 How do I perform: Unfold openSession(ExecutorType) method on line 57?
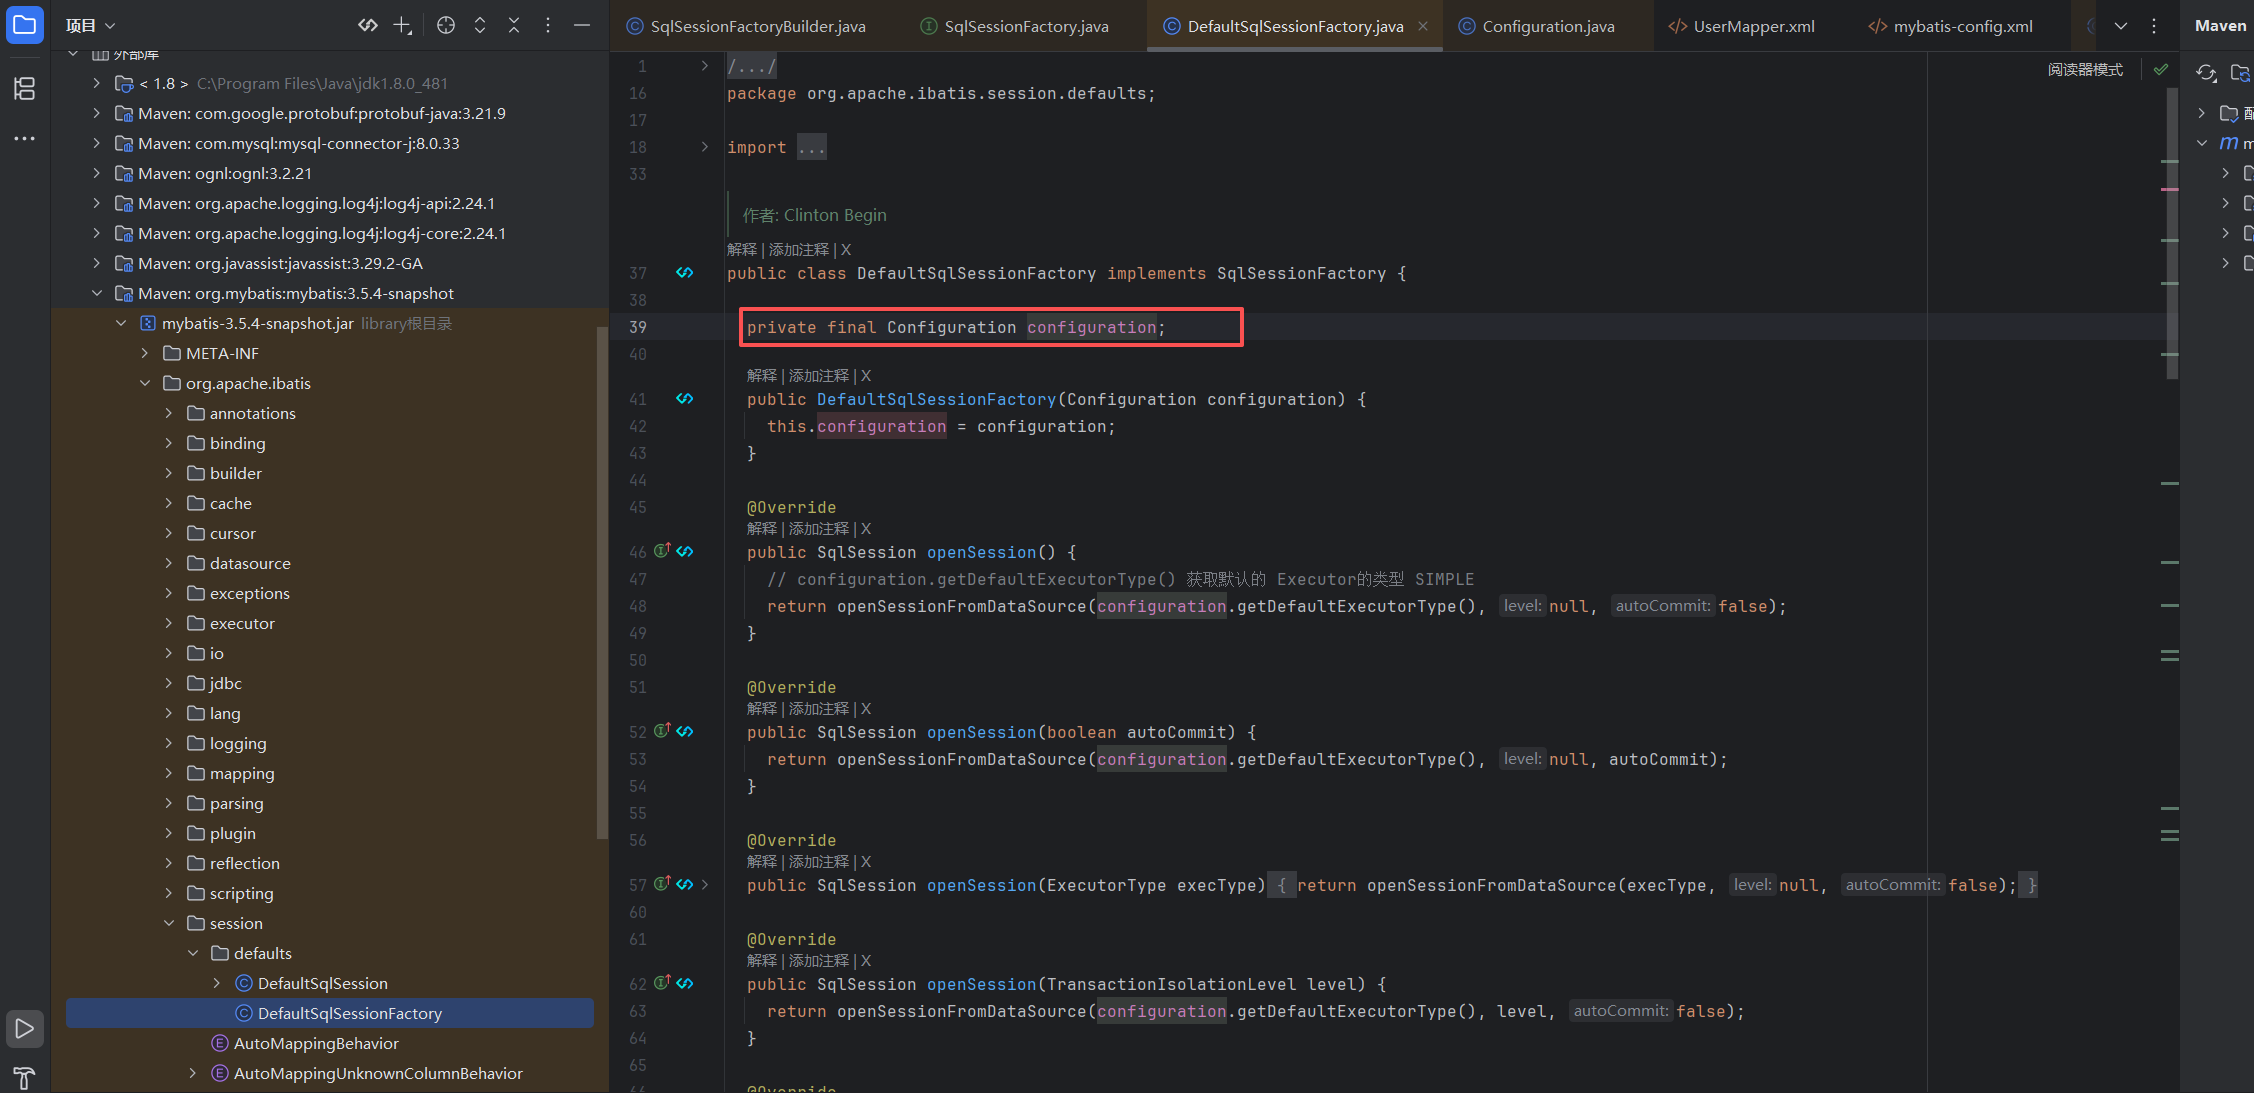click(705, 884)
